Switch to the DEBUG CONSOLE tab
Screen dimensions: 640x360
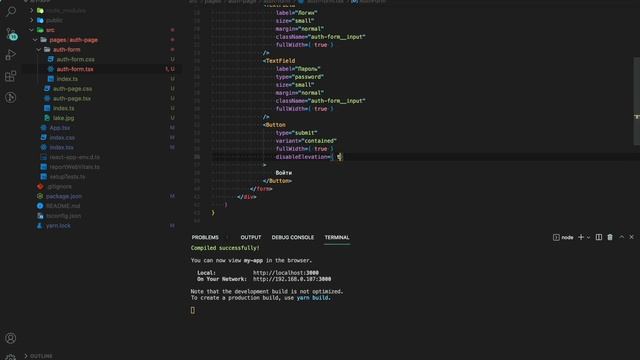click(x=293, y=237)
